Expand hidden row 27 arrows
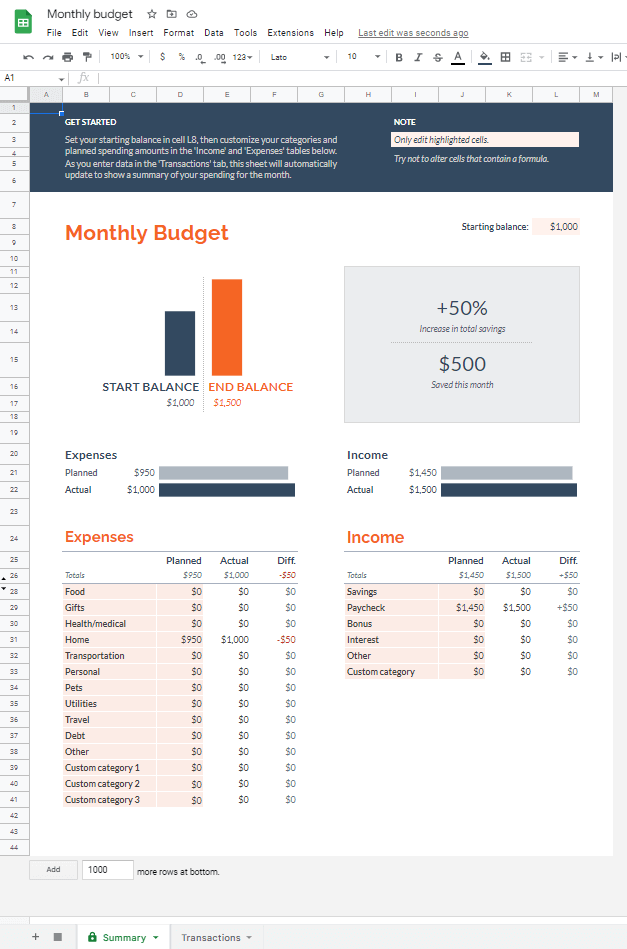 tap(4, 583)
